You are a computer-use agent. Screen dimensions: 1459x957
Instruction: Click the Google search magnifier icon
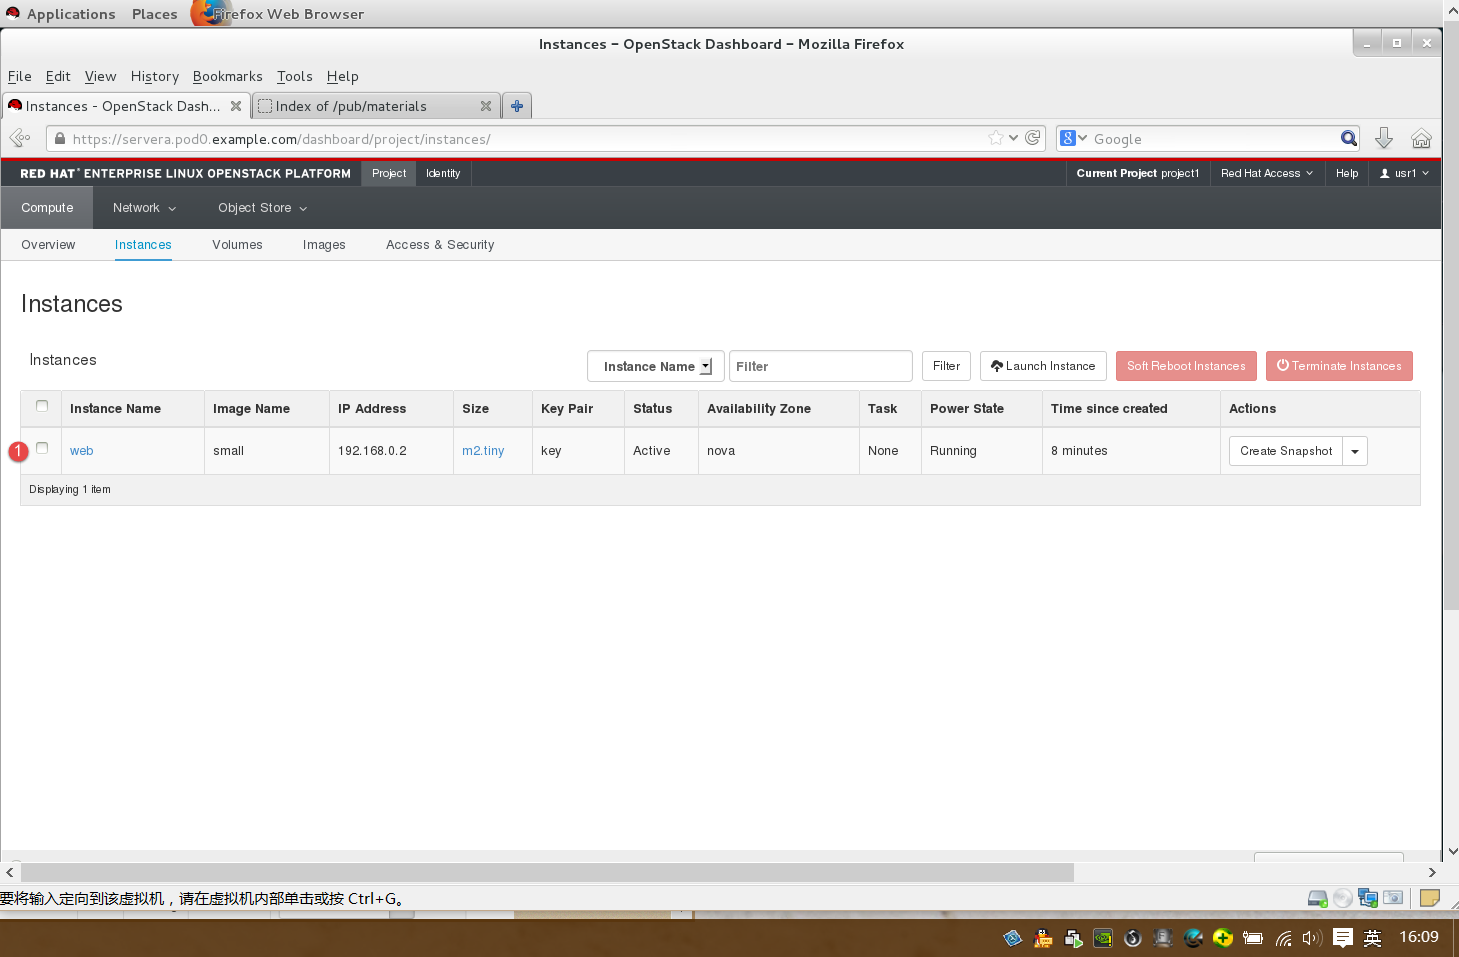(1349, 139)
